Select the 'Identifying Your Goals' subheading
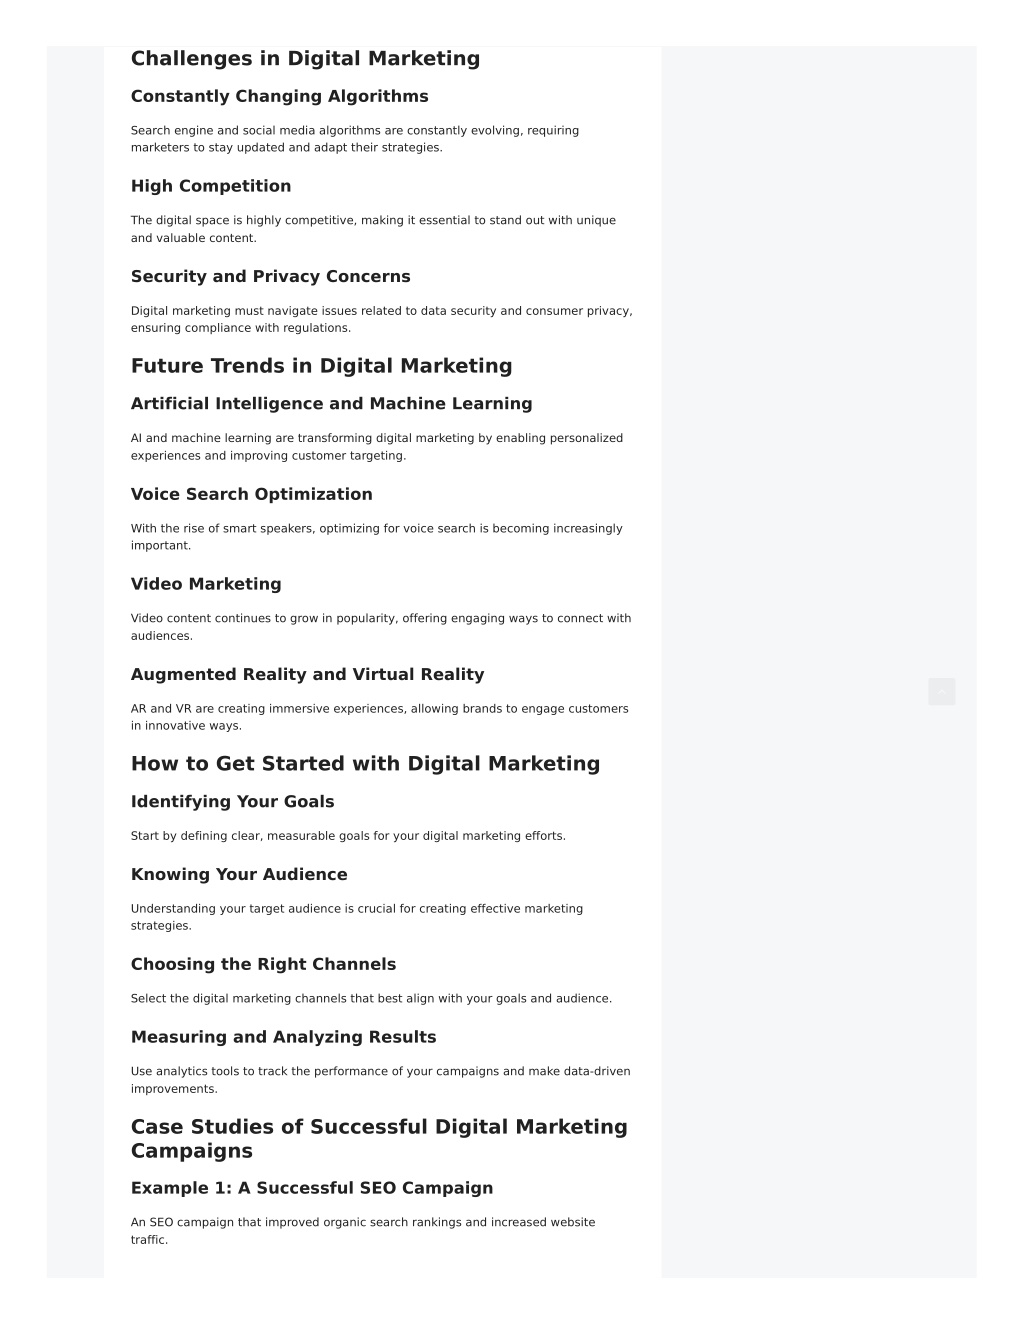Screen dimensions: 1024x1325 click(232, 802)
